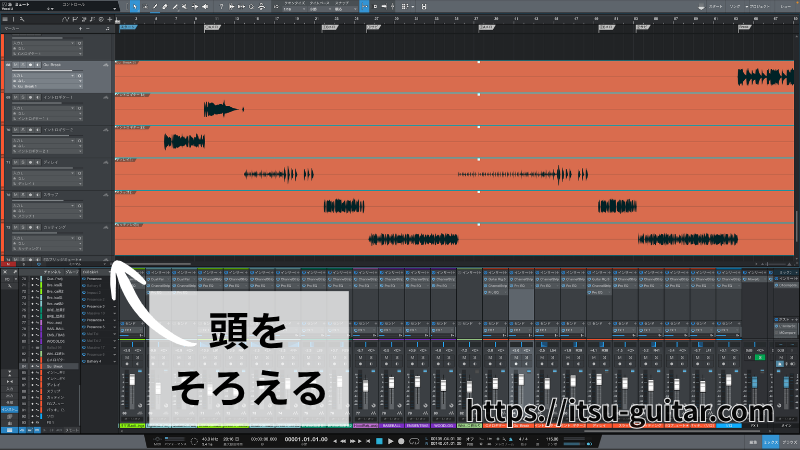Arm record on the Gu: Break track
Screen dimensions: 800x450
click(x=30, y=65)
